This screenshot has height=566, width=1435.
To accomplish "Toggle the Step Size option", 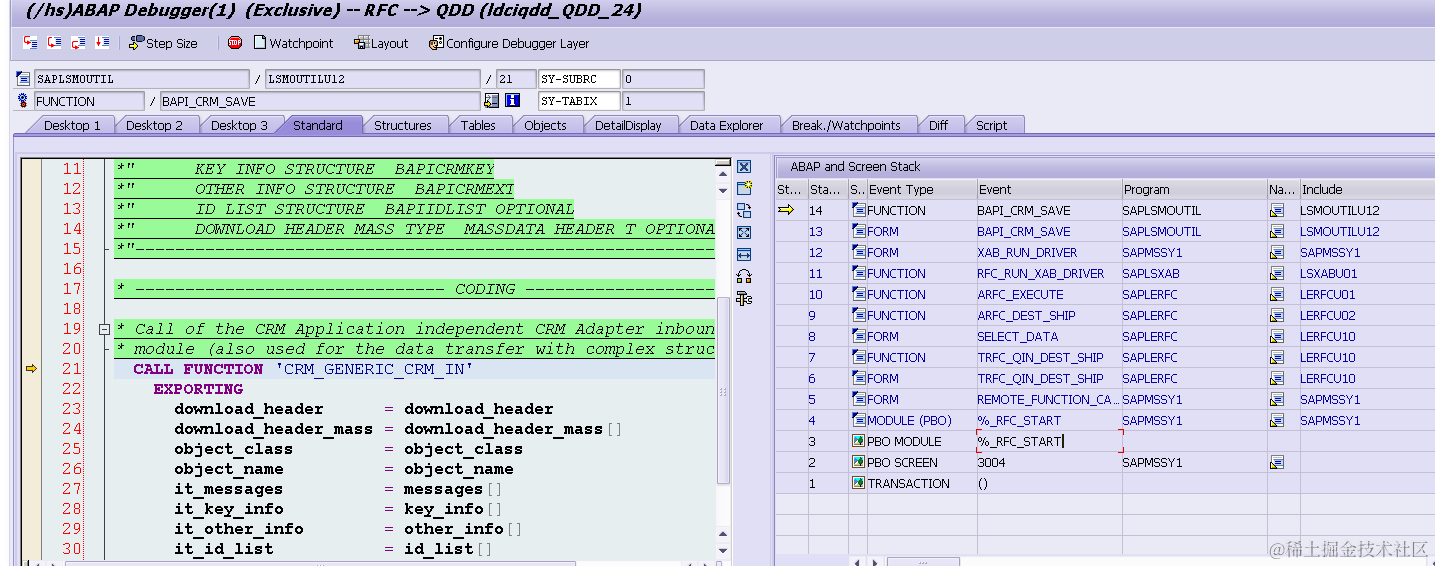I will coord(163,43).
